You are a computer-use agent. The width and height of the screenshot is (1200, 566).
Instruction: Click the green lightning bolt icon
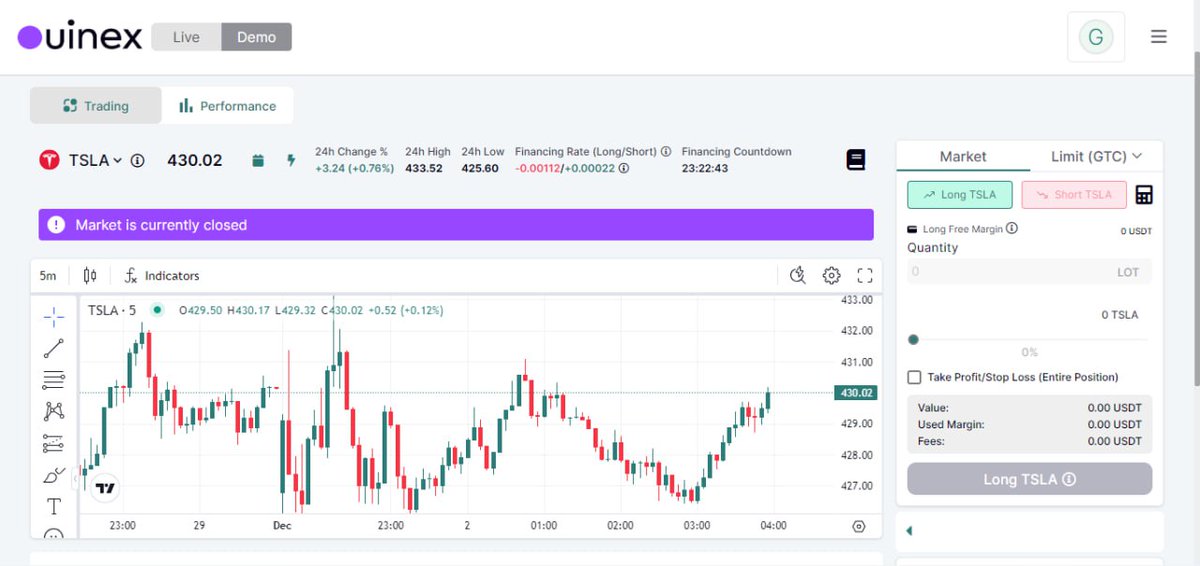click(291, 160)
